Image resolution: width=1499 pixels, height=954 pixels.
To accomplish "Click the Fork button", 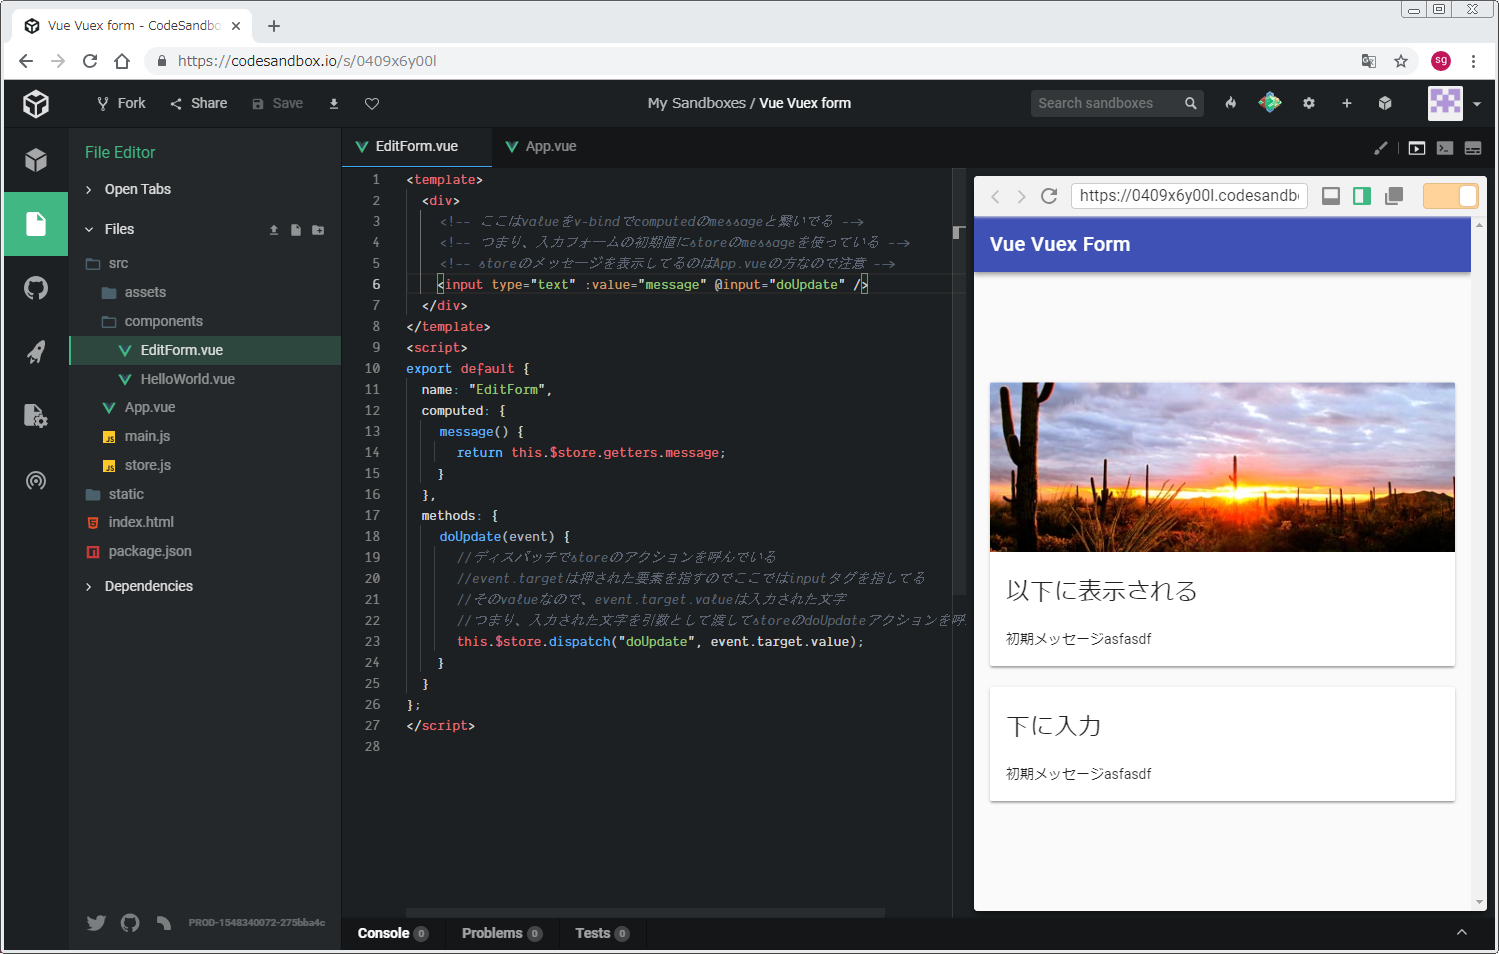I will point(121,103).
